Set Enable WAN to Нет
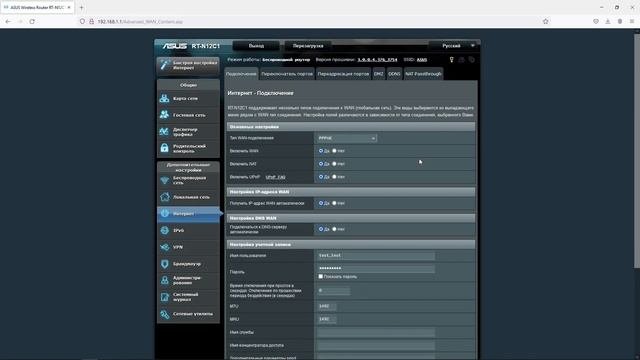Viewport: 640px width, 360px height. (334, 151)
